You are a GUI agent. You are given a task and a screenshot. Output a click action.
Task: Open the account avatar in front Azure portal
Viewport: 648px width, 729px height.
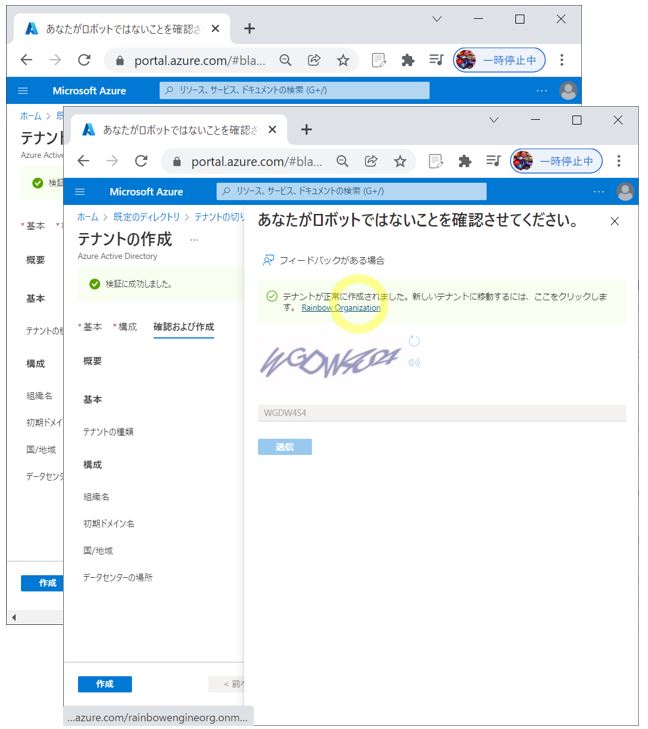tap(625, 192)
